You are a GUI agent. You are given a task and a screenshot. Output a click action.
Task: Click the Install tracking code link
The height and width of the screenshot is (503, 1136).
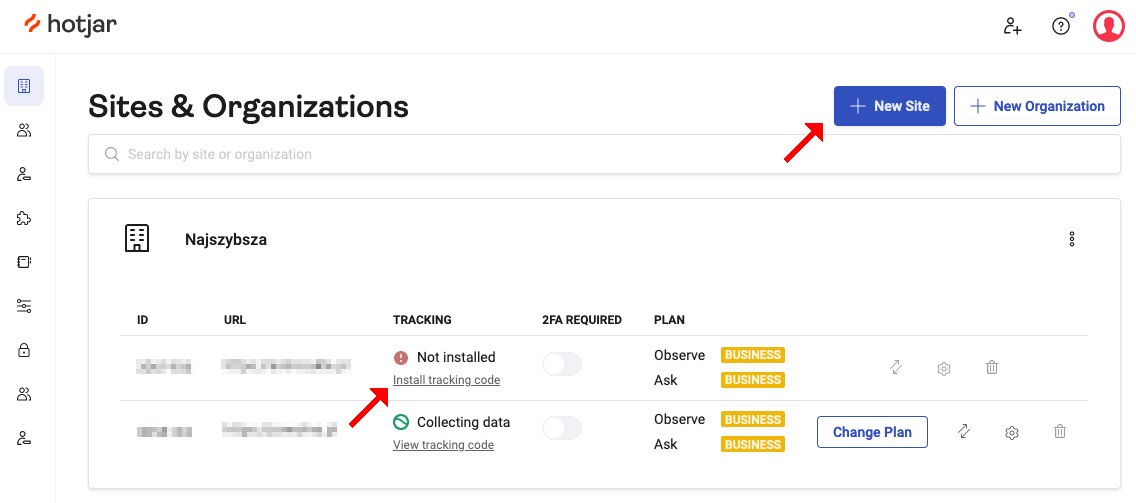[446, 380]
